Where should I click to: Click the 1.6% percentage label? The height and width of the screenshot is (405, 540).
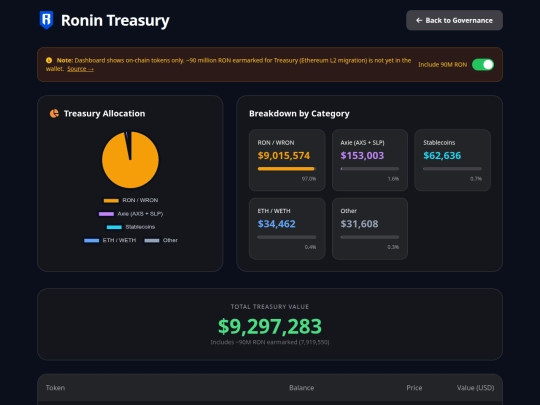click(393, 179)
